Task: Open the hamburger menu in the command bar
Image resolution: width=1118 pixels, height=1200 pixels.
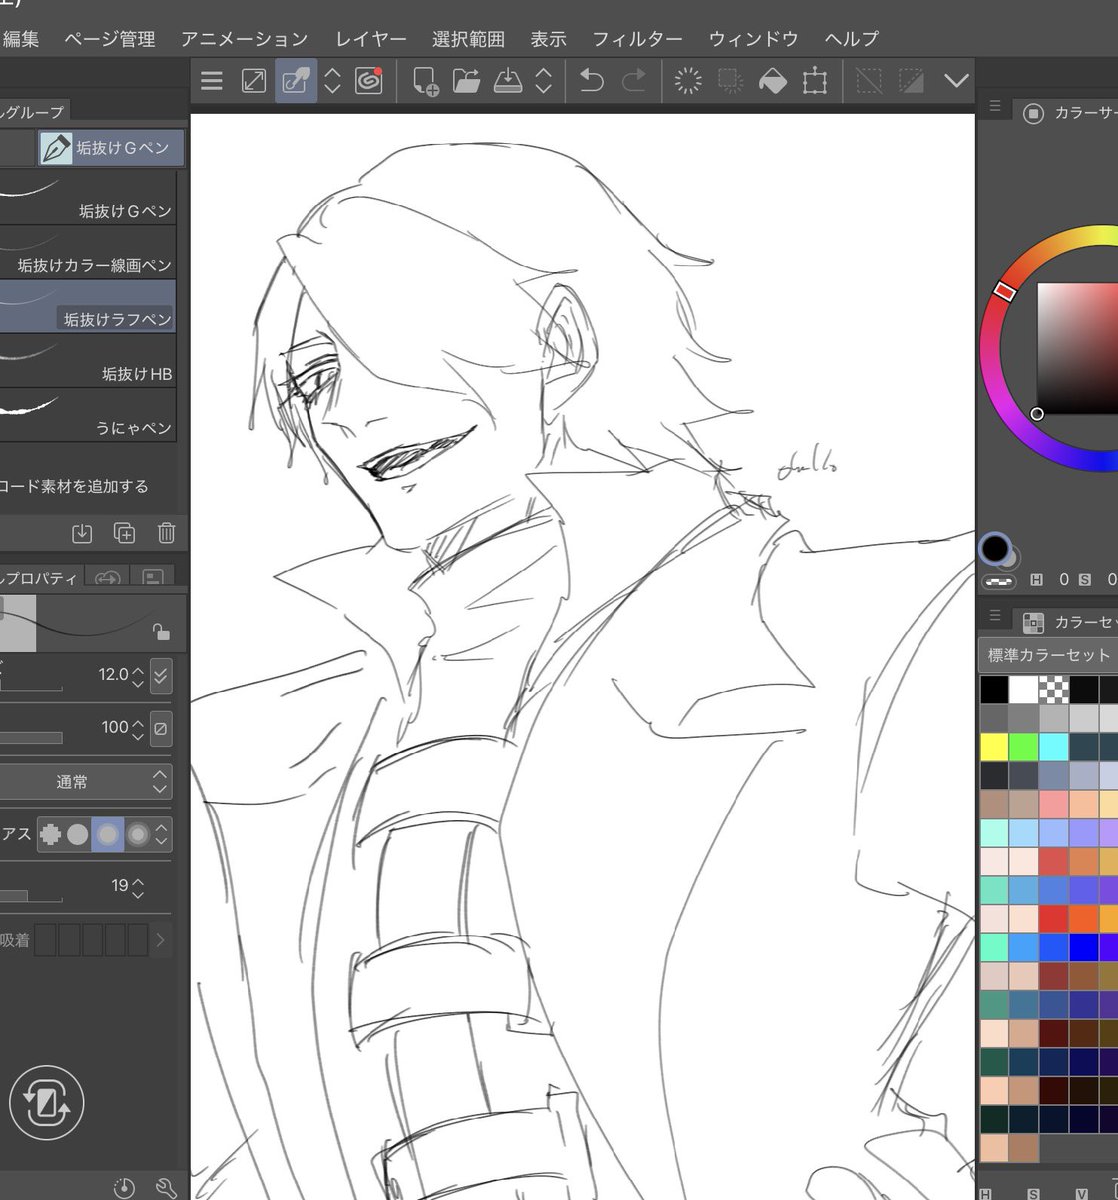Action: [211, 81]
